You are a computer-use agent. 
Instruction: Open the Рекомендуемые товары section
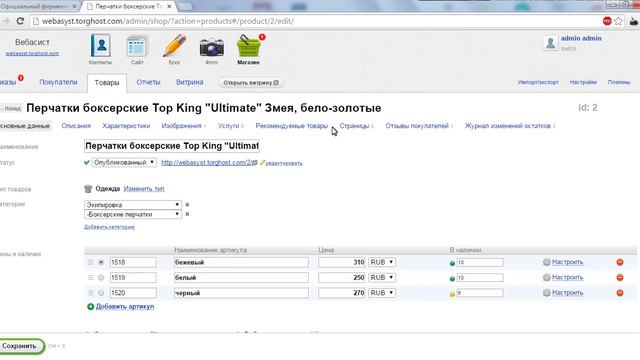pos(292,126)
